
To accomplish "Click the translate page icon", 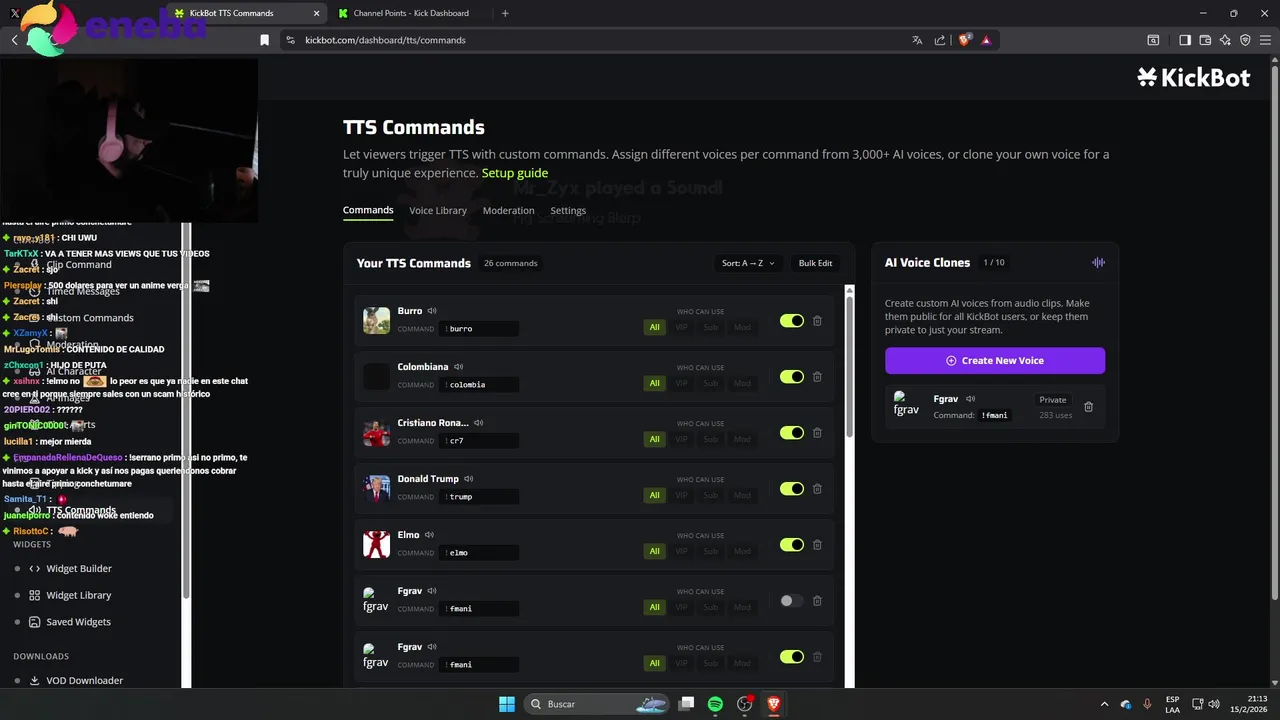I will click(x=917, y=40).
